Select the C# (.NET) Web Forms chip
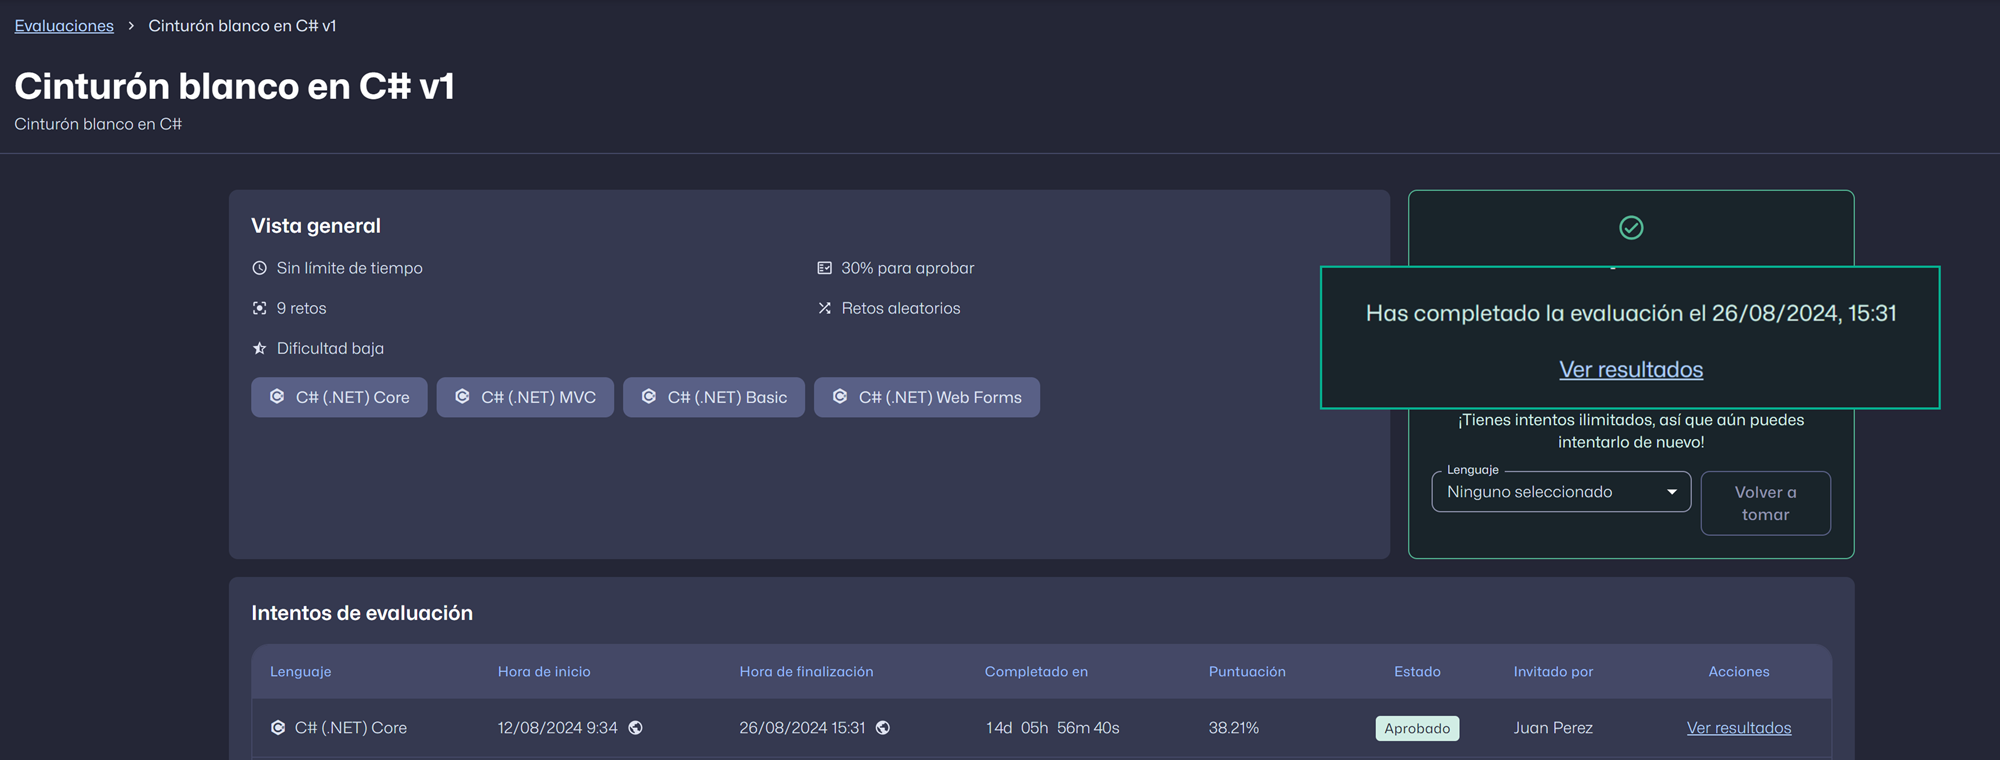 click(927, 397)
